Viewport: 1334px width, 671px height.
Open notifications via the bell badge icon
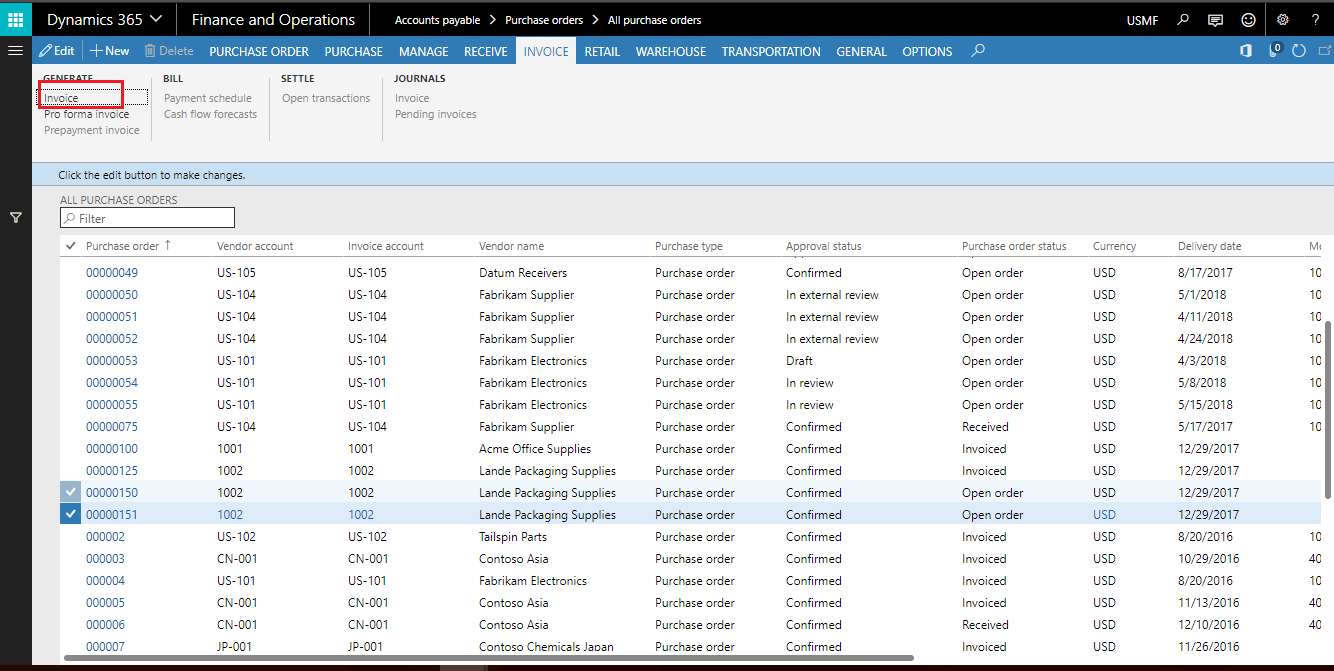[x=1271, y=49]
